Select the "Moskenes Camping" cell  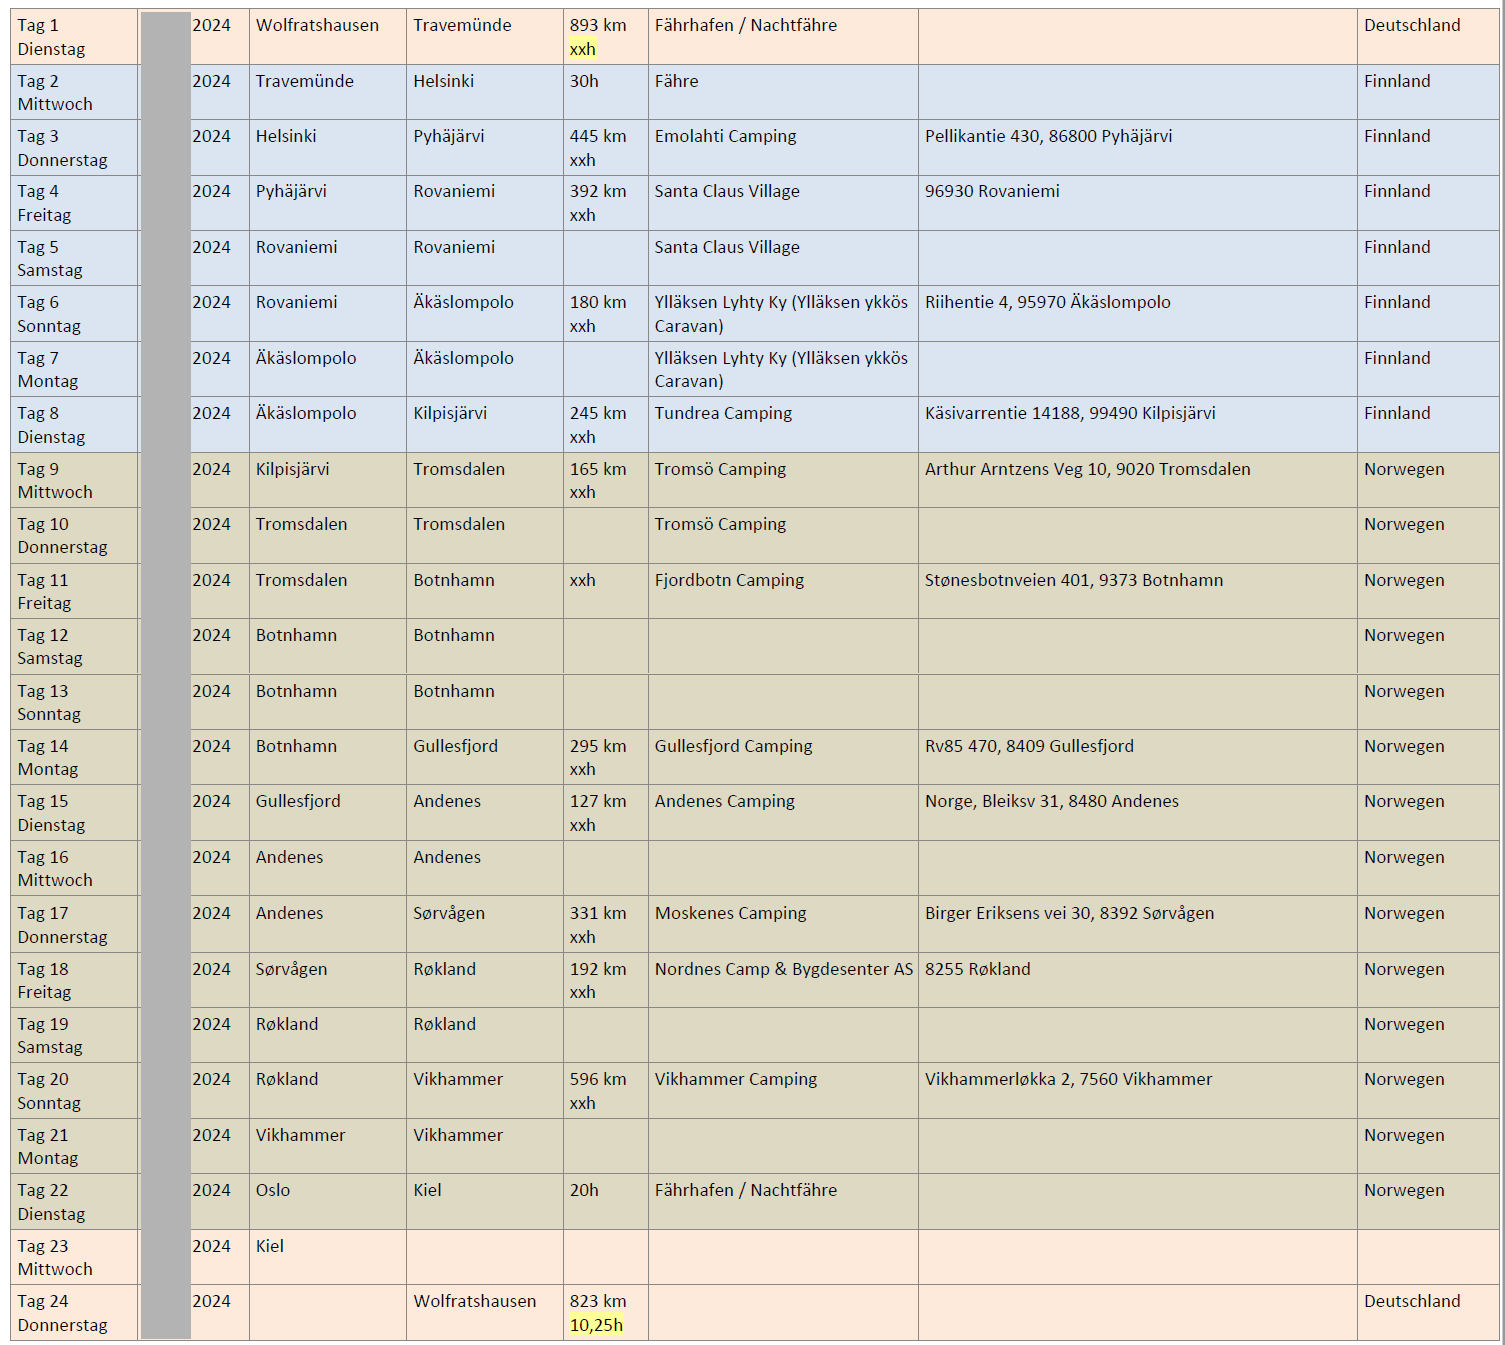(x=730, y=914)
